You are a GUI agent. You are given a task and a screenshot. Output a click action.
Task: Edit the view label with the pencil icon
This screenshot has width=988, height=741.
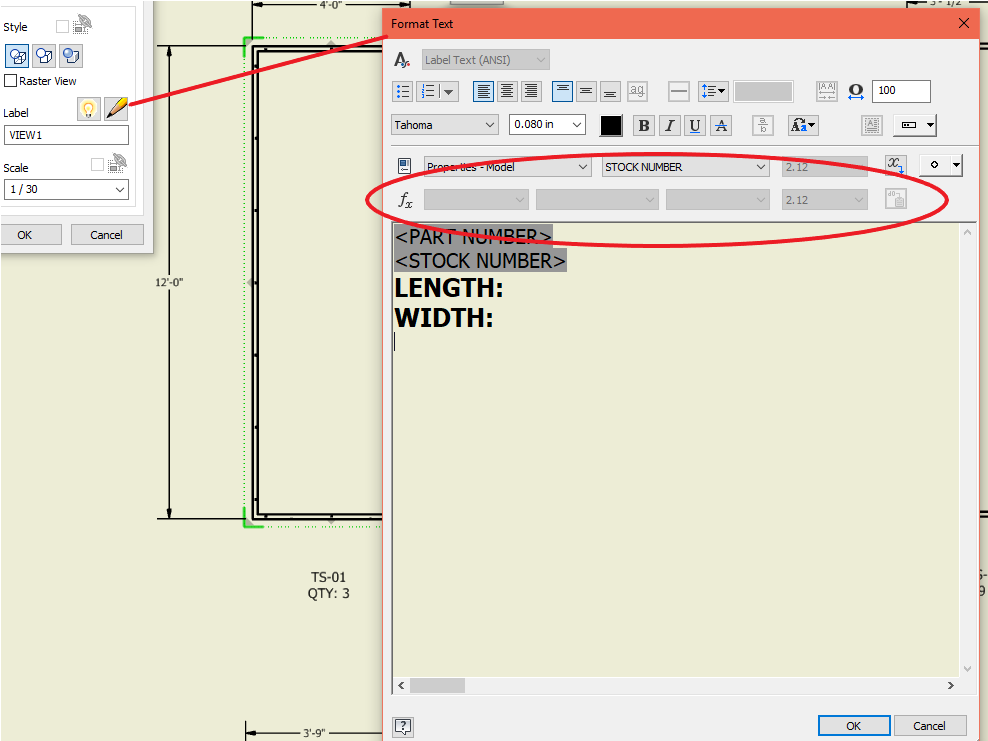coord(116,108)
